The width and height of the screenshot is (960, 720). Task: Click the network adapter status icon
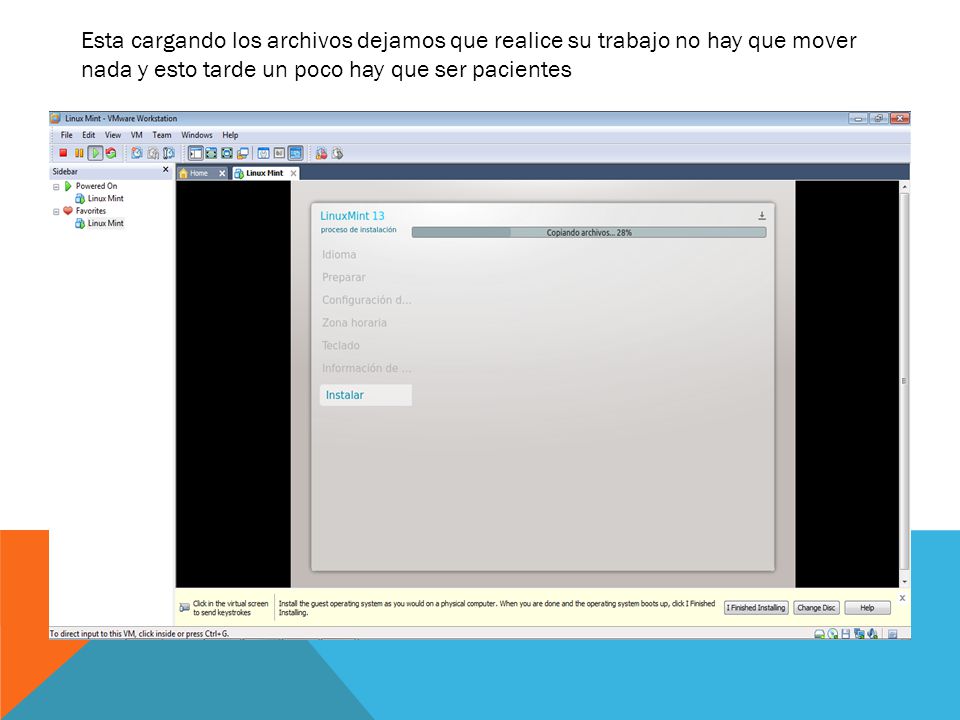(859, 634)
